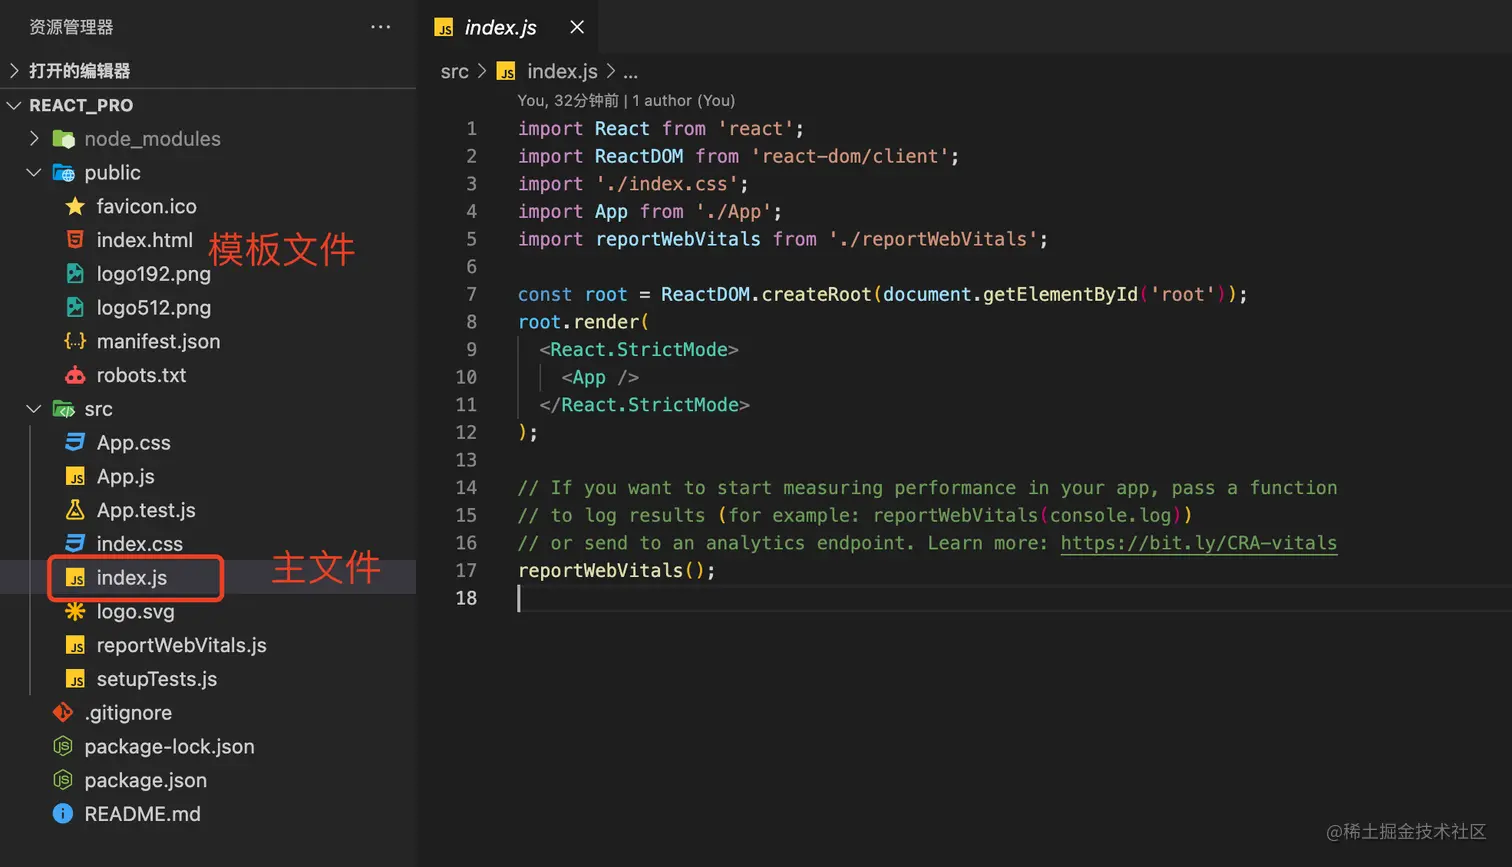The width and height of the screenshot is (1512, 867).
Task: Open explorer more actions ellipsis menu
Action: click(x=381, y=27)
